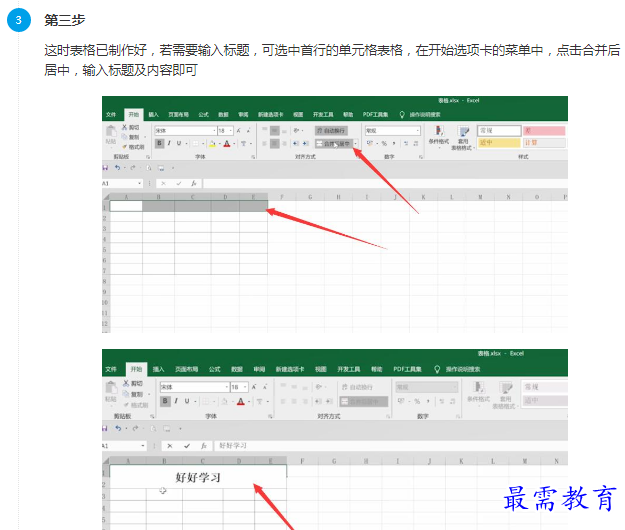This screenshot has width=625, height=530.
Task: Click formula bar showing 好好学习
Action: [x=391, y=446]
